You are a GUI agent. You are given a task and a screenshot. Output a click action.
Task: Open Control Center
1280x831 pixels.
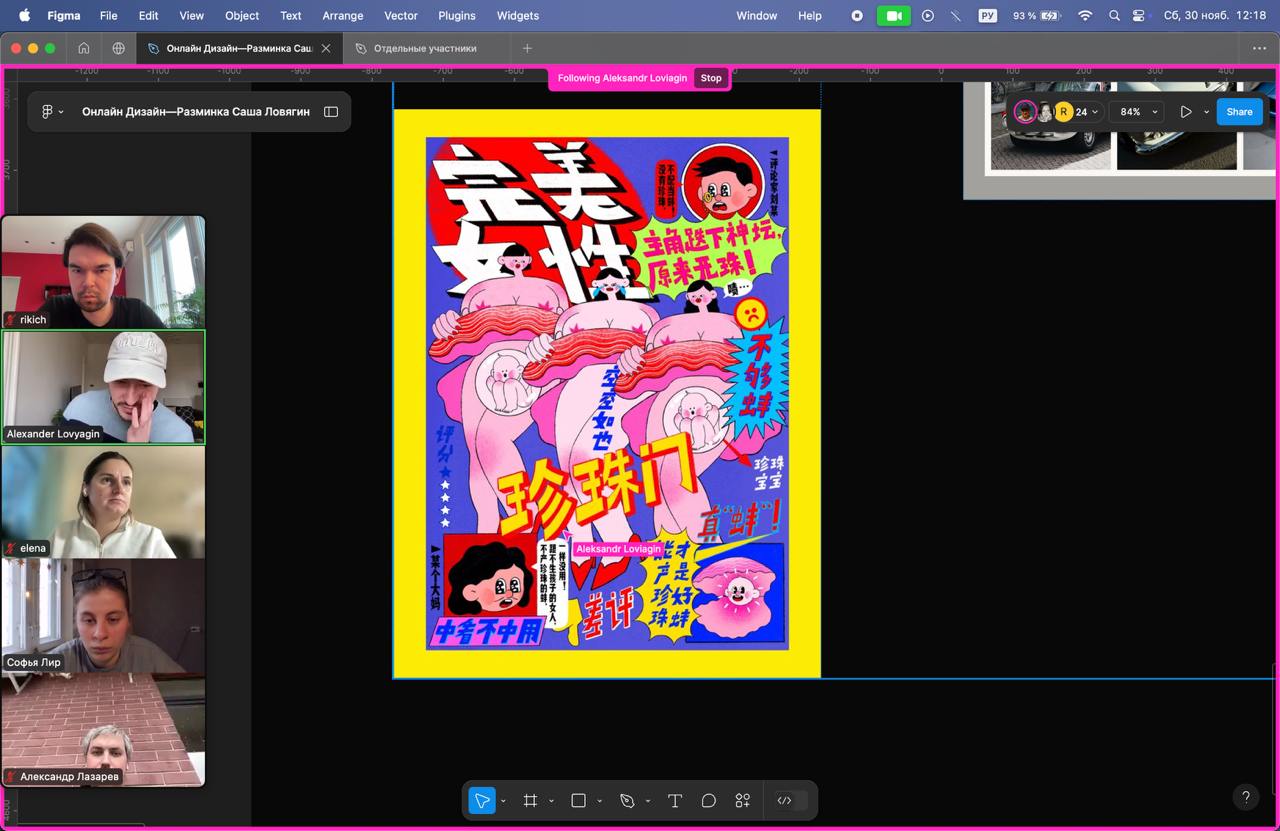point(1139,15)
